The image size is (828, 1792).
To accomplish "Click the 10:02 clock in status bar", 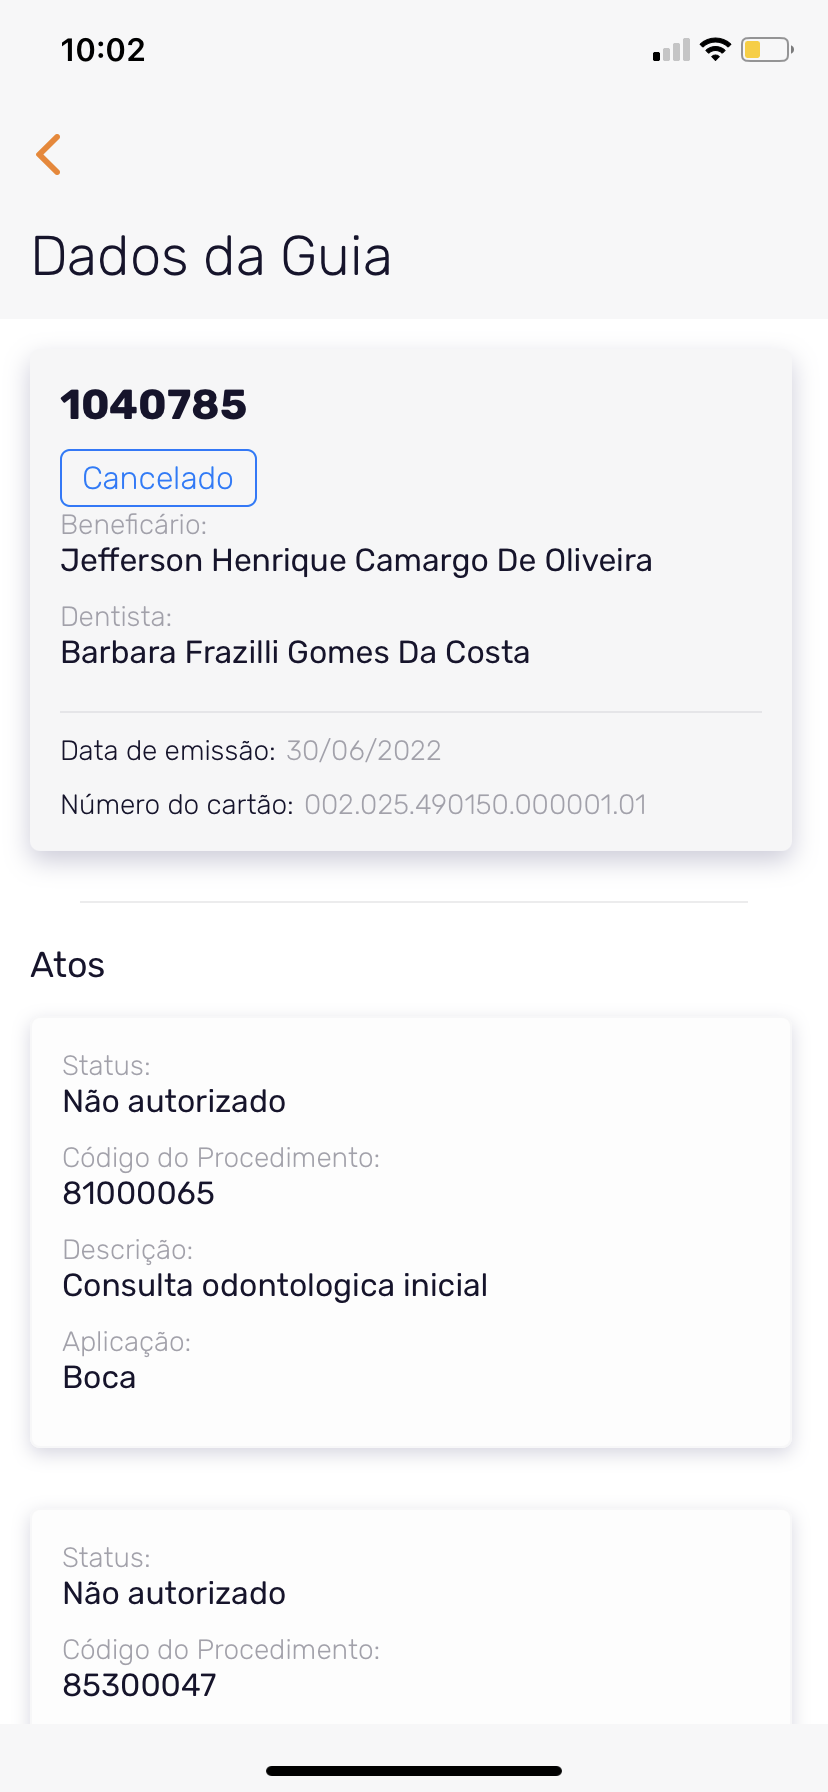I will click(103, 50).
